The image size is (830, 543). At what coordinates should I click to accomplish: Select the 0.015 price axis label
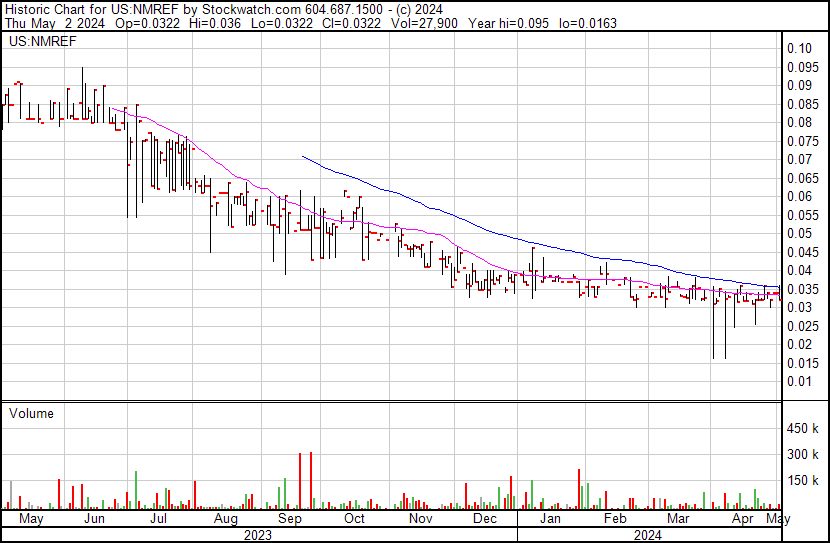(x=803, y=364)
